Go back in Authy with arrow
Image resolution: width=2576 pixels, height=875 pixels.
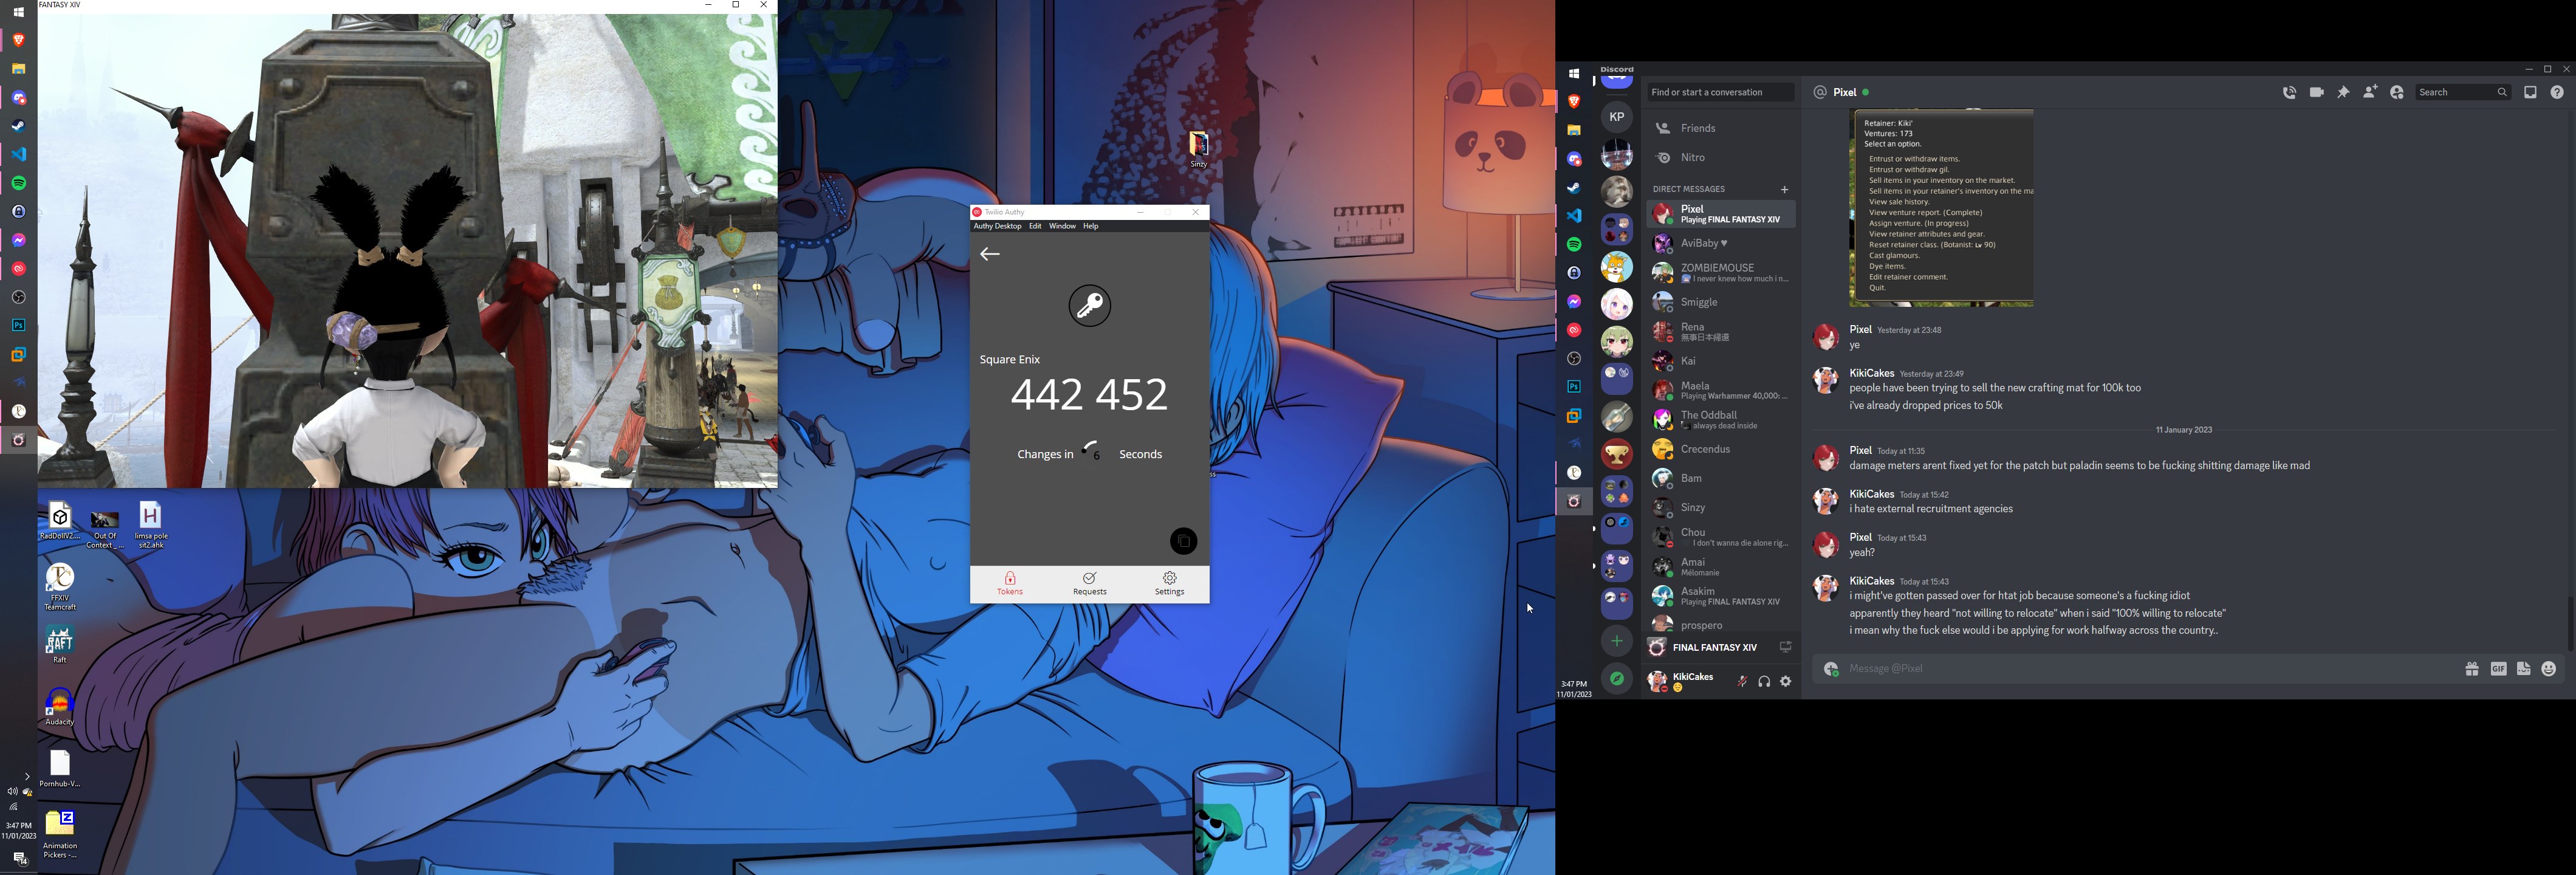pyautogui.click(x=990, y=254)
